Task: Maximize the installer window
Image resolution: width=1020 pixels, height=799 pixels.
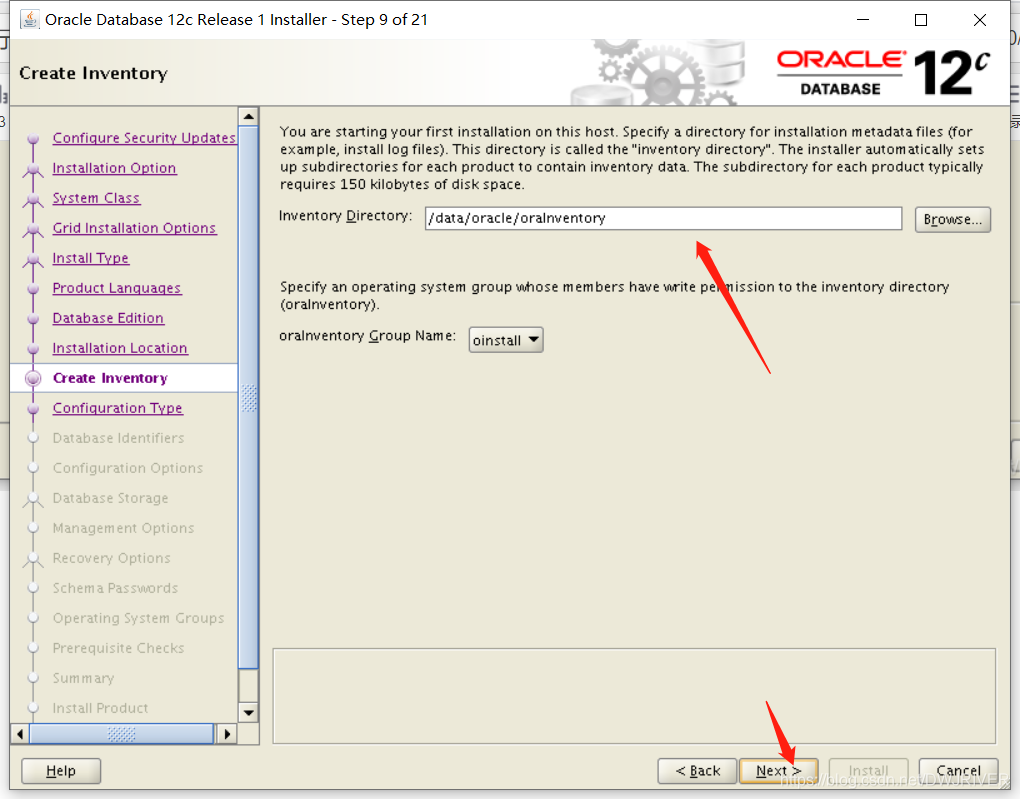Action: [921, 20]
